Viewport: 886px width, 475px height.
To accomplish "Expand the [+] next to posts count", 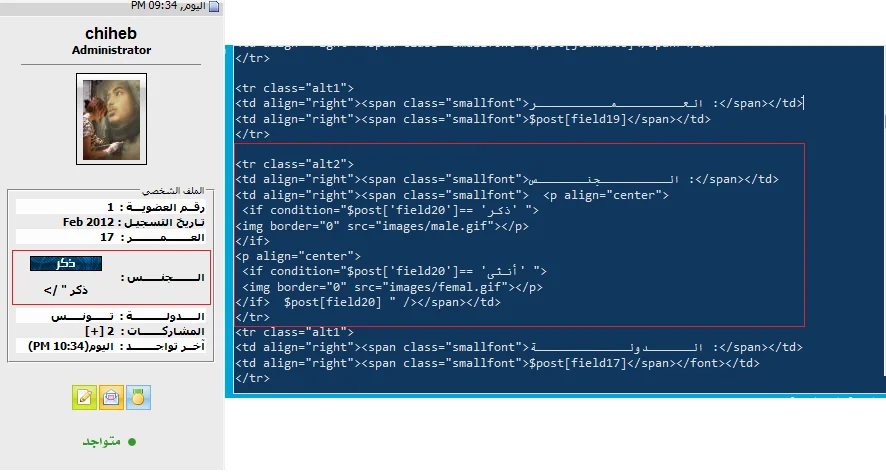I will [92, 331].
